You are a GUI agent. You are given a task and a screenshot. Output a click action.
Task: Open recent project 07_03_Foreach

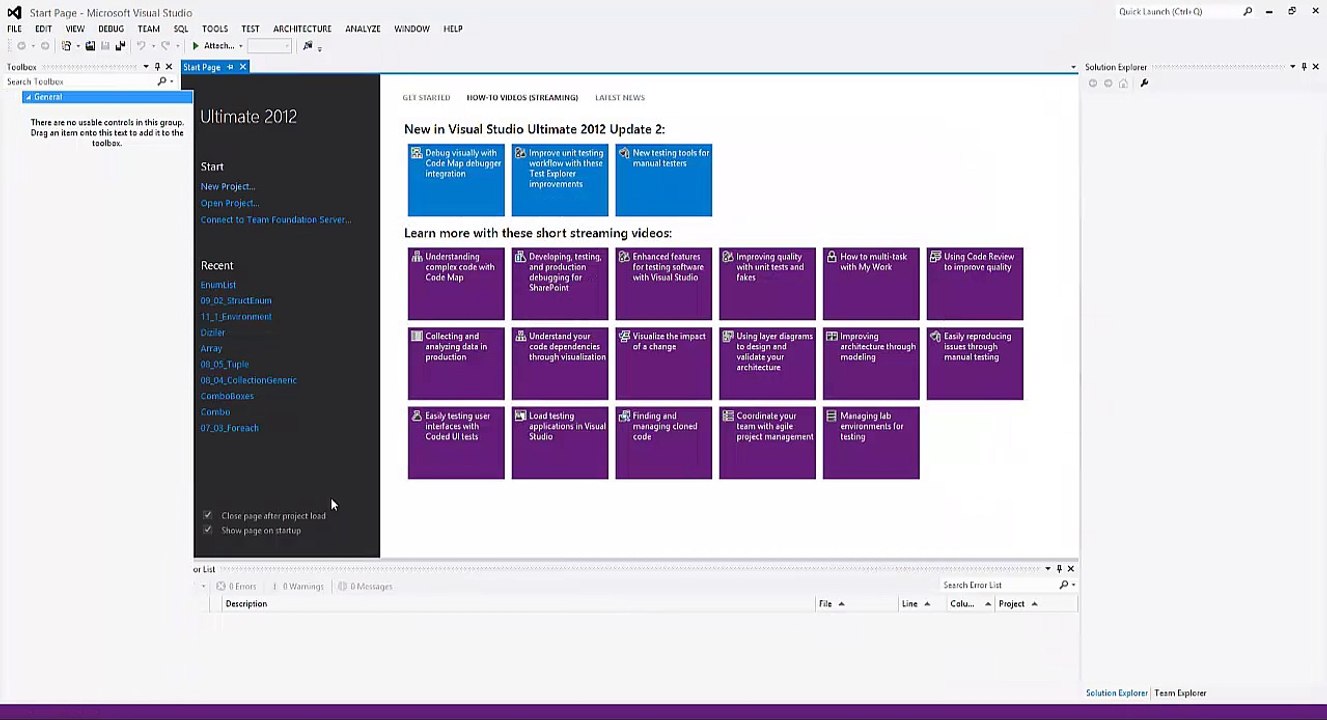point(230,428)
